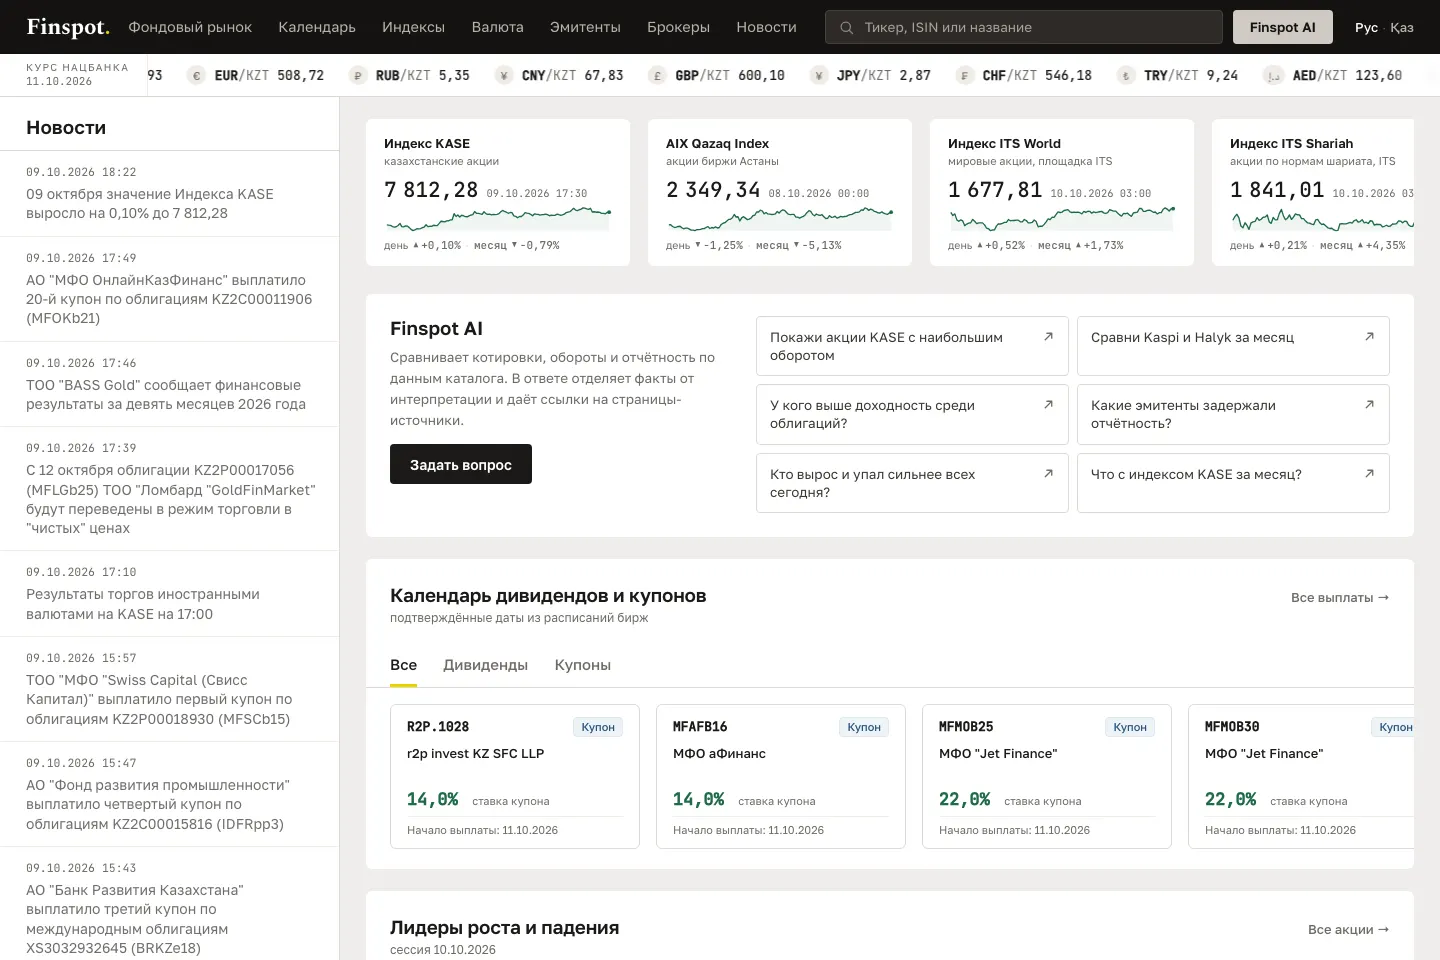1440x960 pixels.
Task: Click arrow icon on 'Покажи акции KASE' prompt
Action: click(1048, 337)
